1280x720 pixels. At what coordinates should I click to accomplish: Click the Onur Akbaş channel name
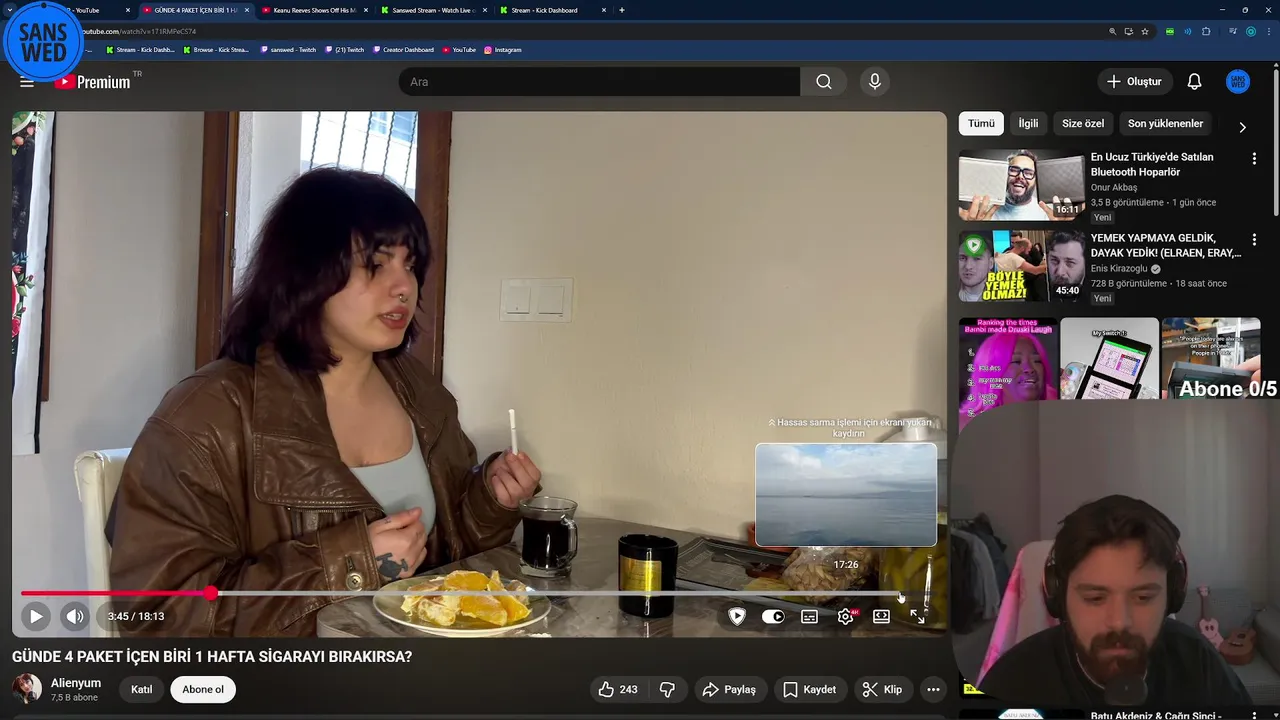tap(1114, 188)
